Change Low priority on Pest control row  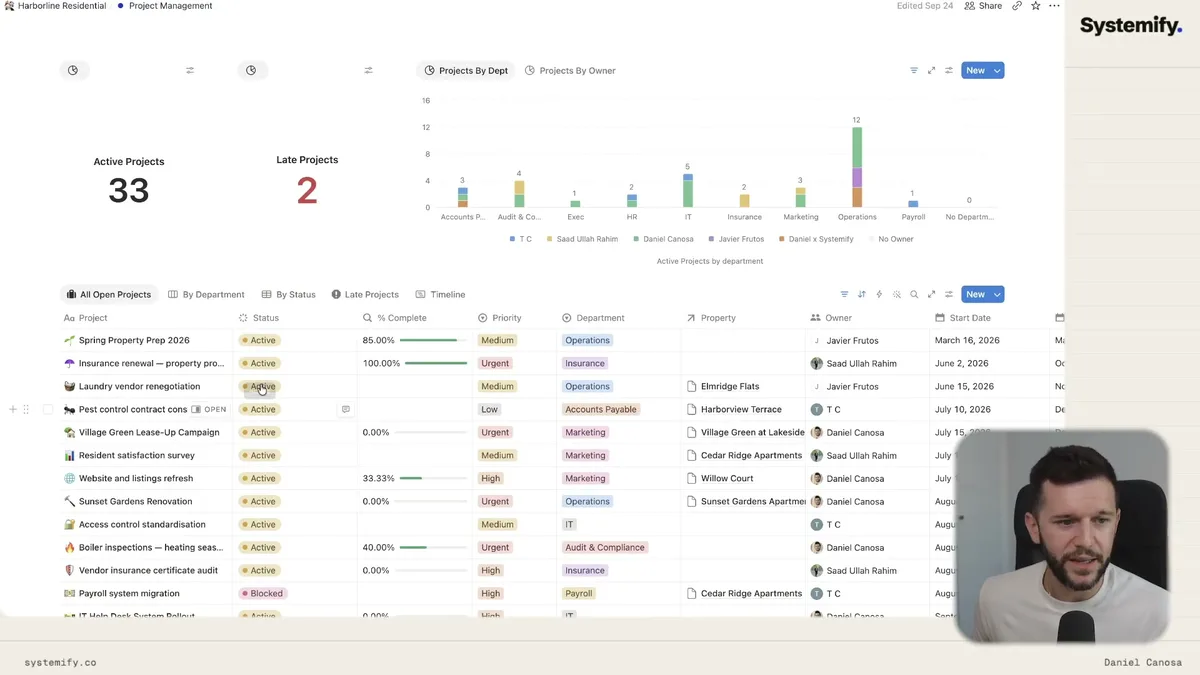(489, 409)
